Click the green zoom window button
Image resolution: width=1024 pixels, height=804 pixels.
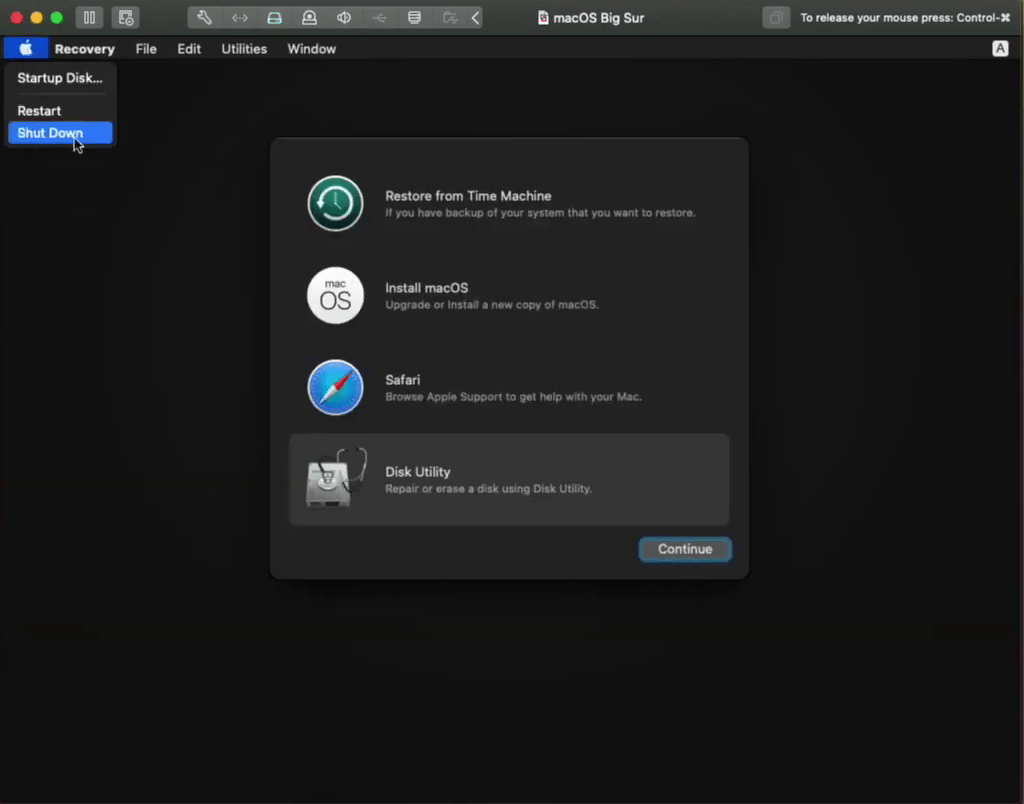point(57,18)
